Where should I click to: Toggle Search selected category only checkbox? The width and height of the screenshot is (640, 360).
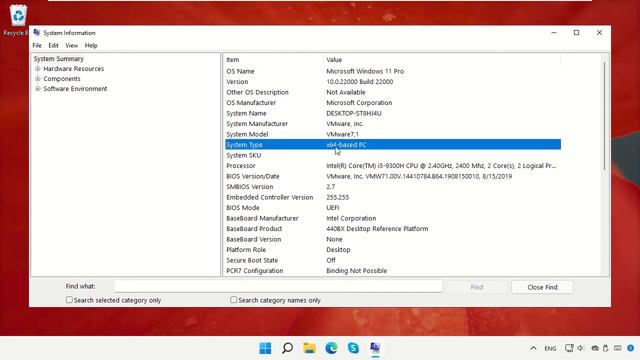point(69,300)
